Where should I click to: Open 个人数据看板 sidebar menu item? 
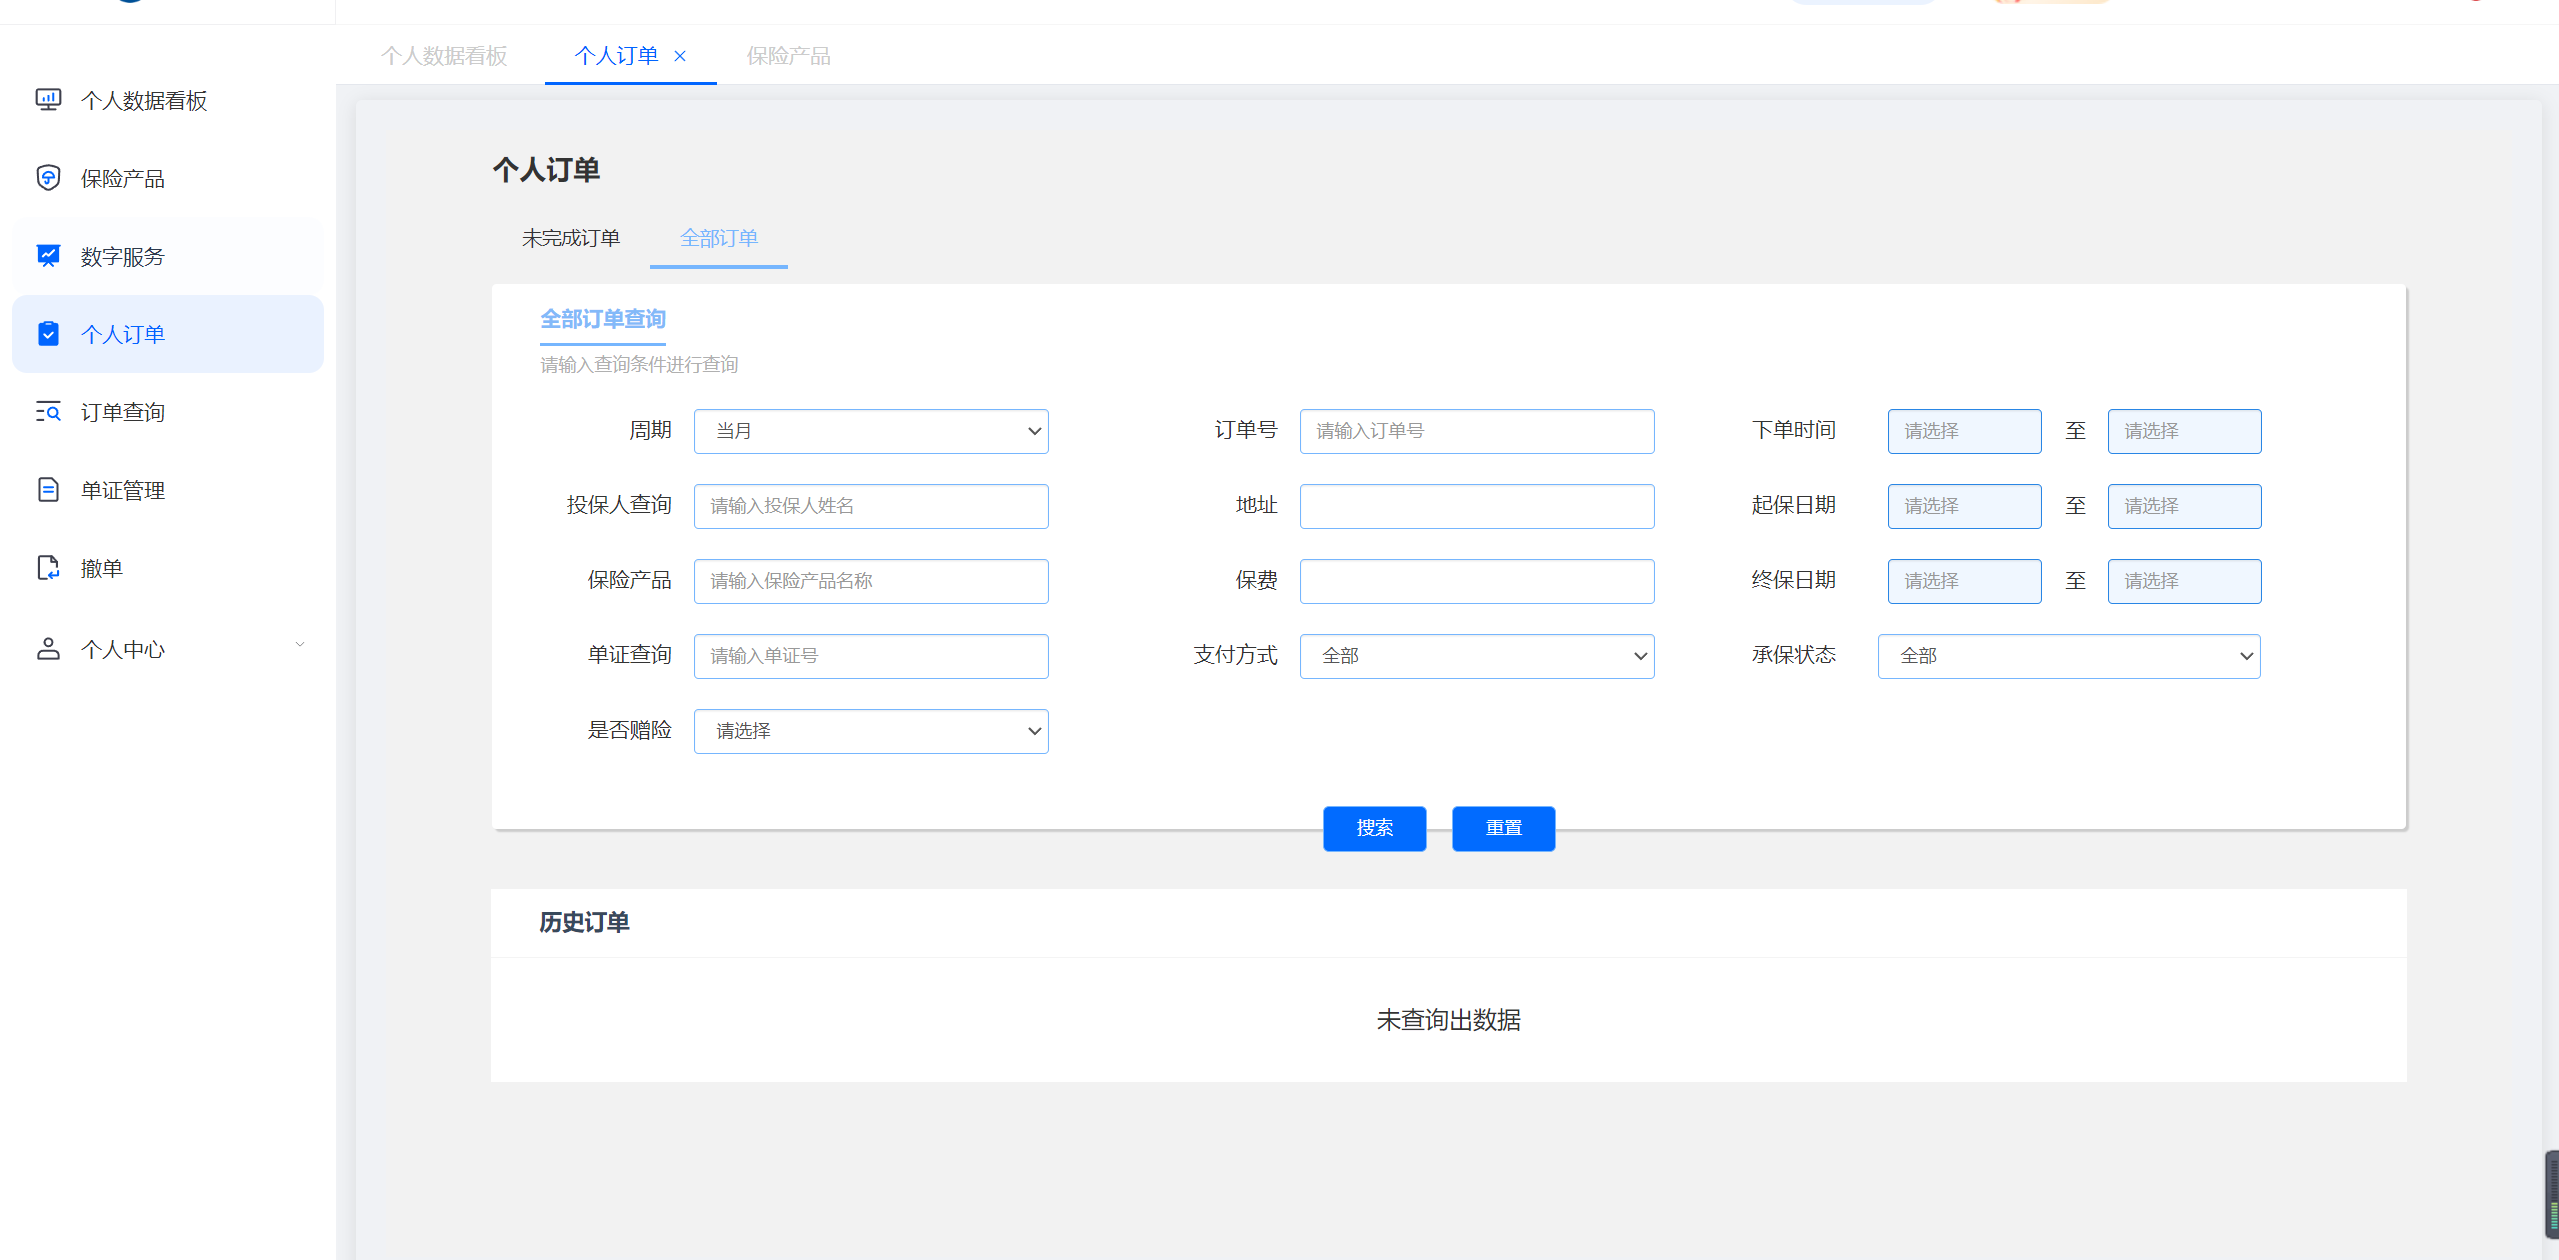[x=168, y=100]
